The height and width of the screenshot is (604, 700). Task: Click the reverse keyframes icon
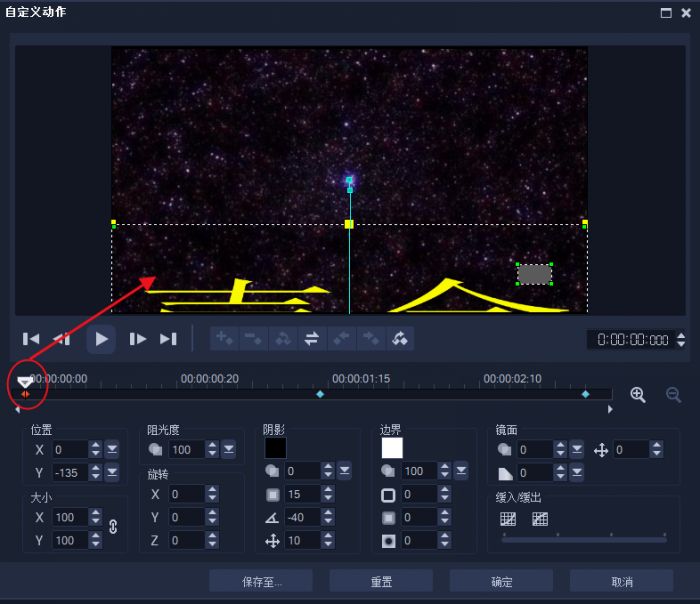[x=283, y=338]
